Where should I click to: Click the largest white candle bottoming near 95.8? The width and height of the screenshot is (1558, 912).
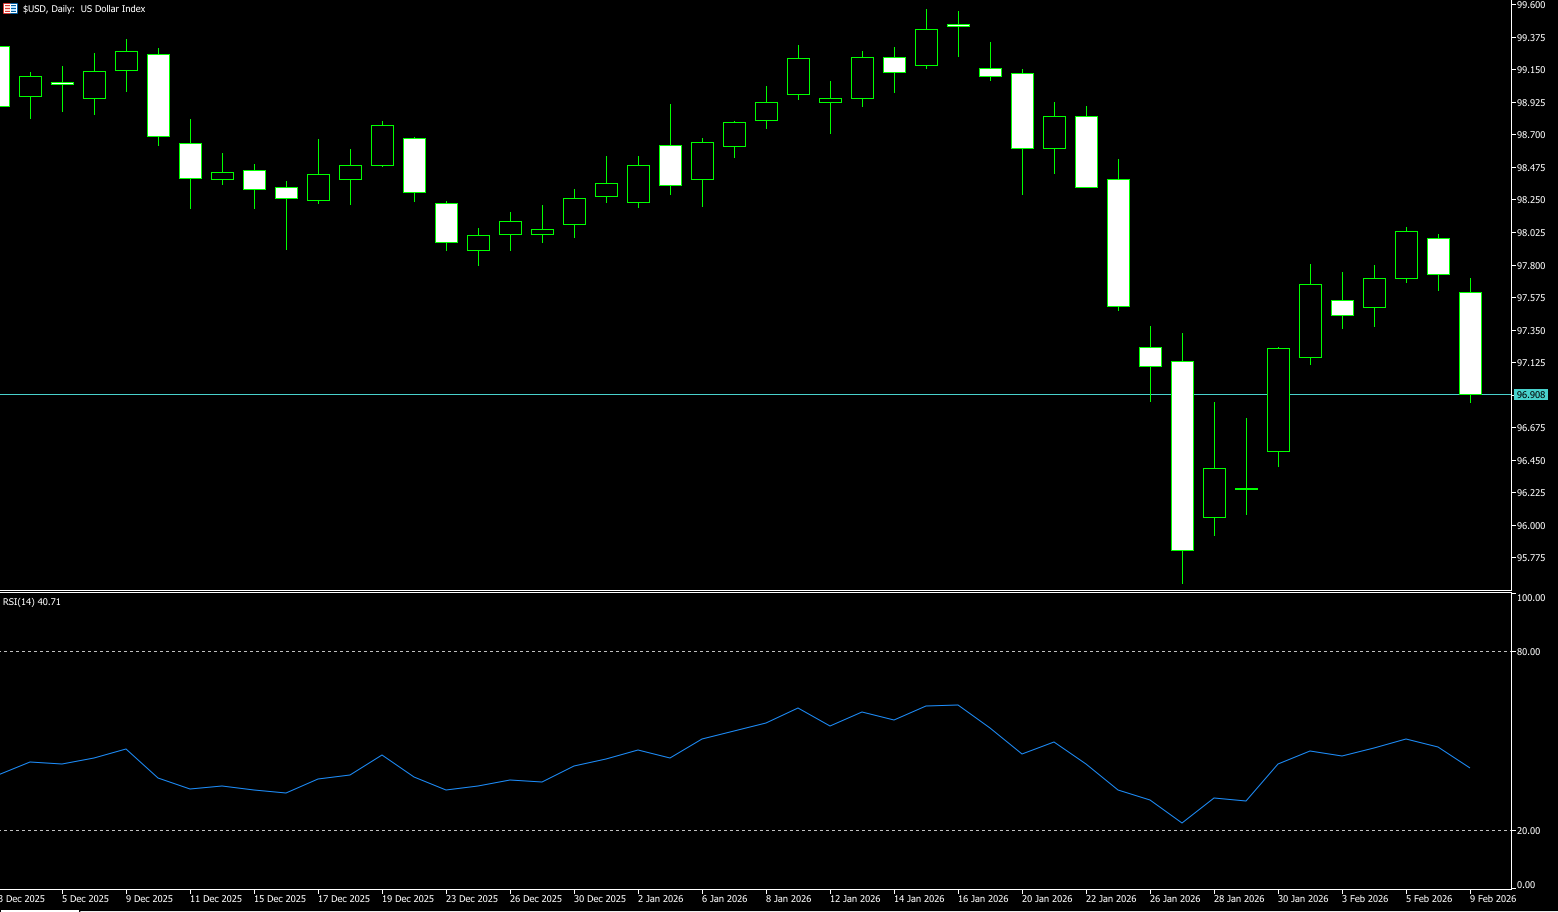pos(1182,455)
